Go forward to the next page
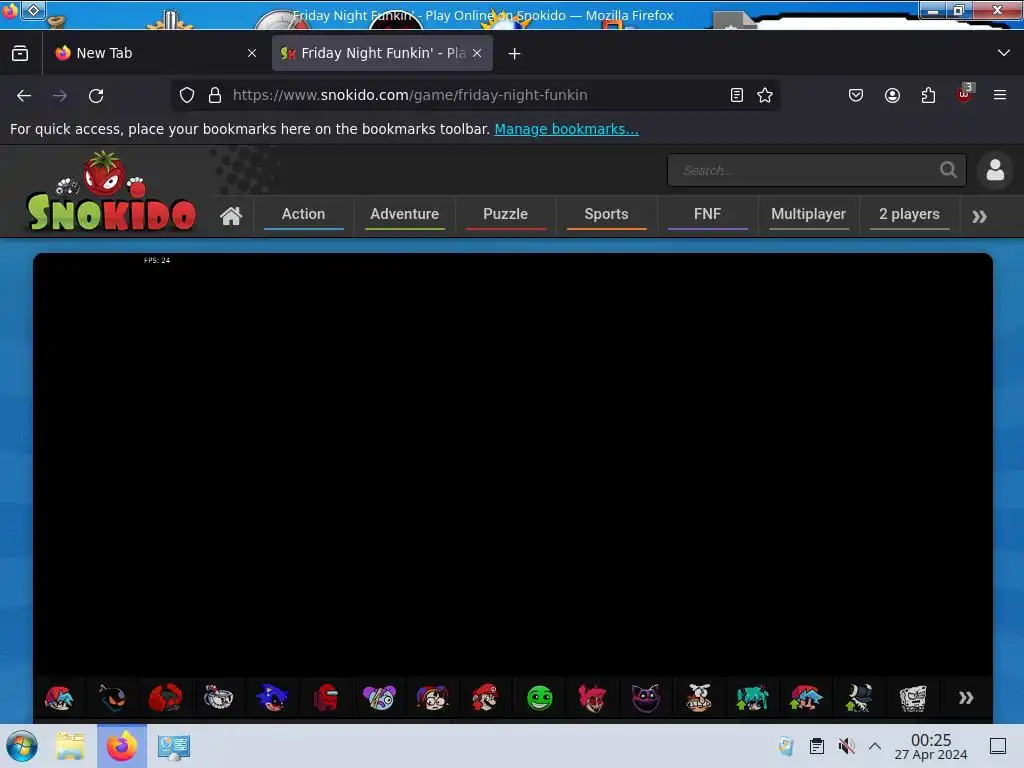 coord(60,95)
